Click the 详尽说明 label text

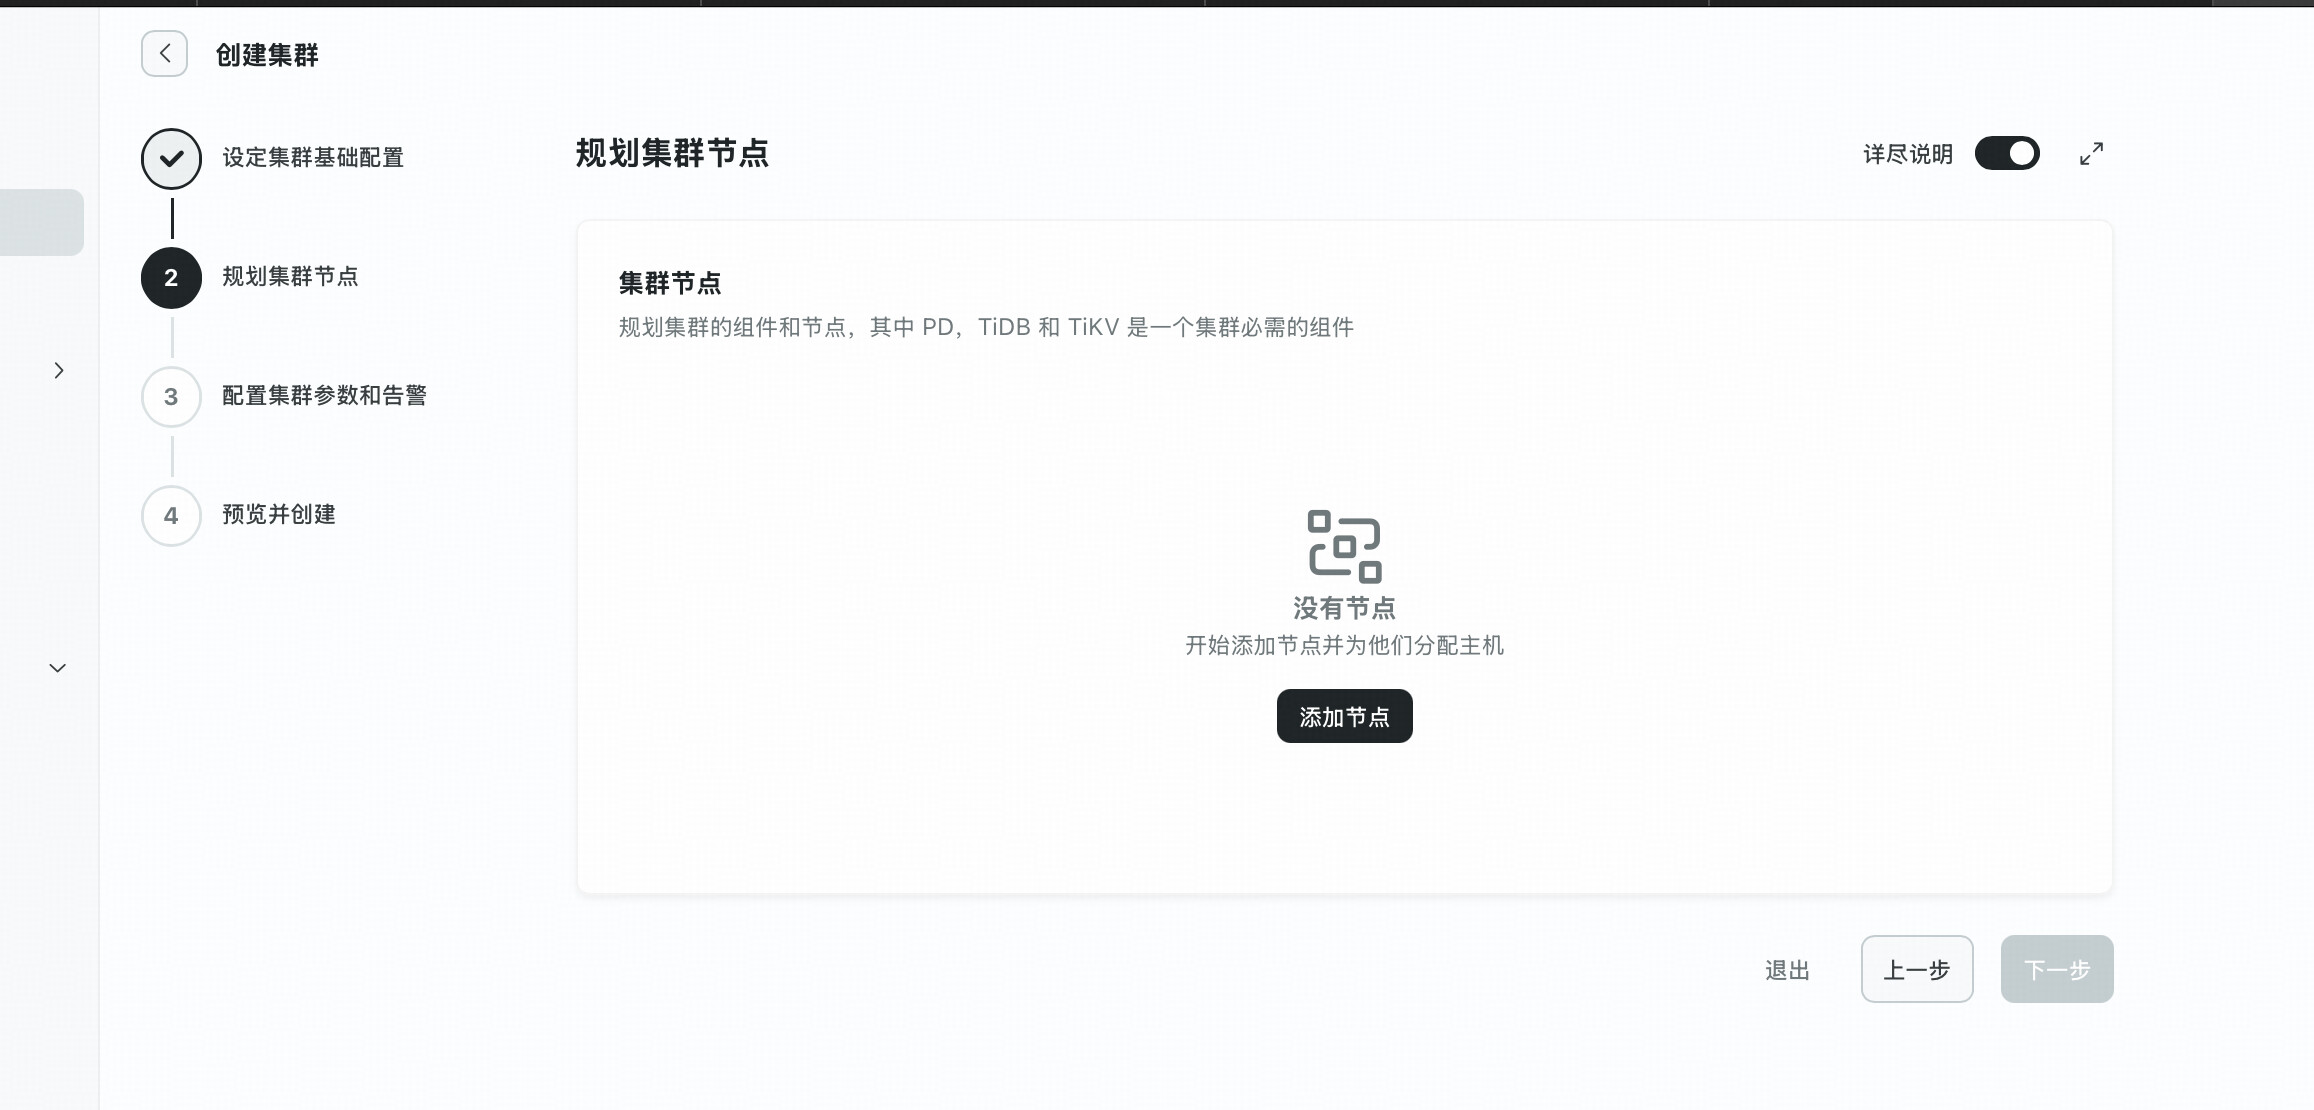[x=1907, y=154]
